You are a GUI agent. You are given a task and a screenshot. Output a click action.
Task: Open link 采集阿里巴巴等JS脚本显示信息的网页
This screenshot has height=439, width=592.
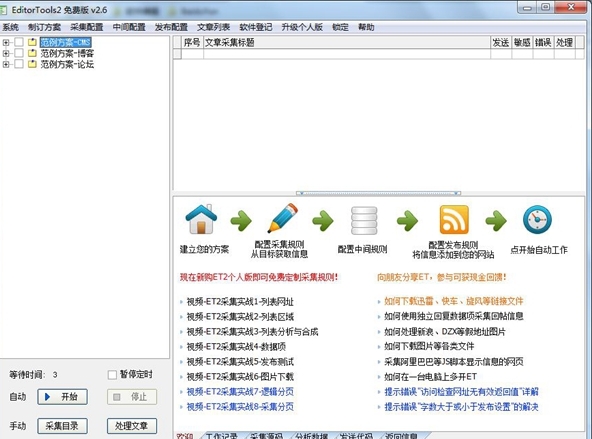pyautogui.click(x=454, y=362)
